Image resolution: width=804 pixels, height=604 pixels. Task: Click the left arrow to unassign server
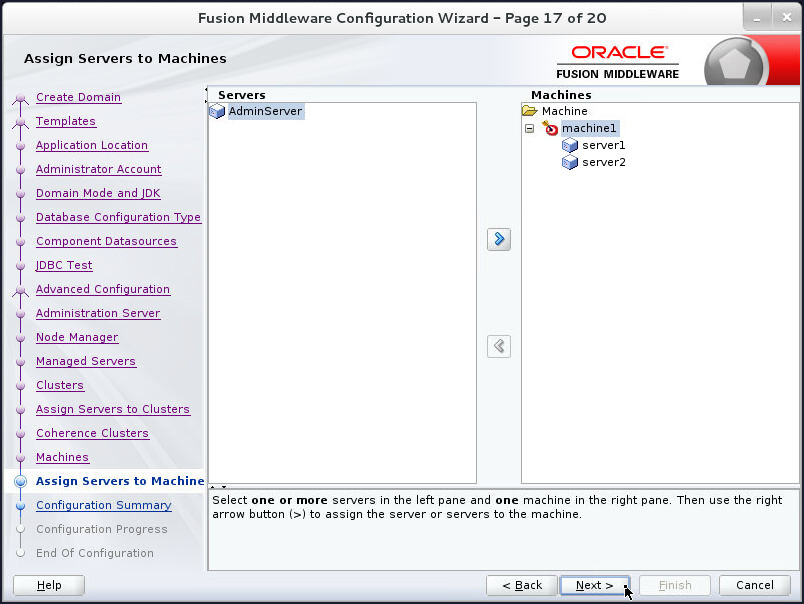498,346
